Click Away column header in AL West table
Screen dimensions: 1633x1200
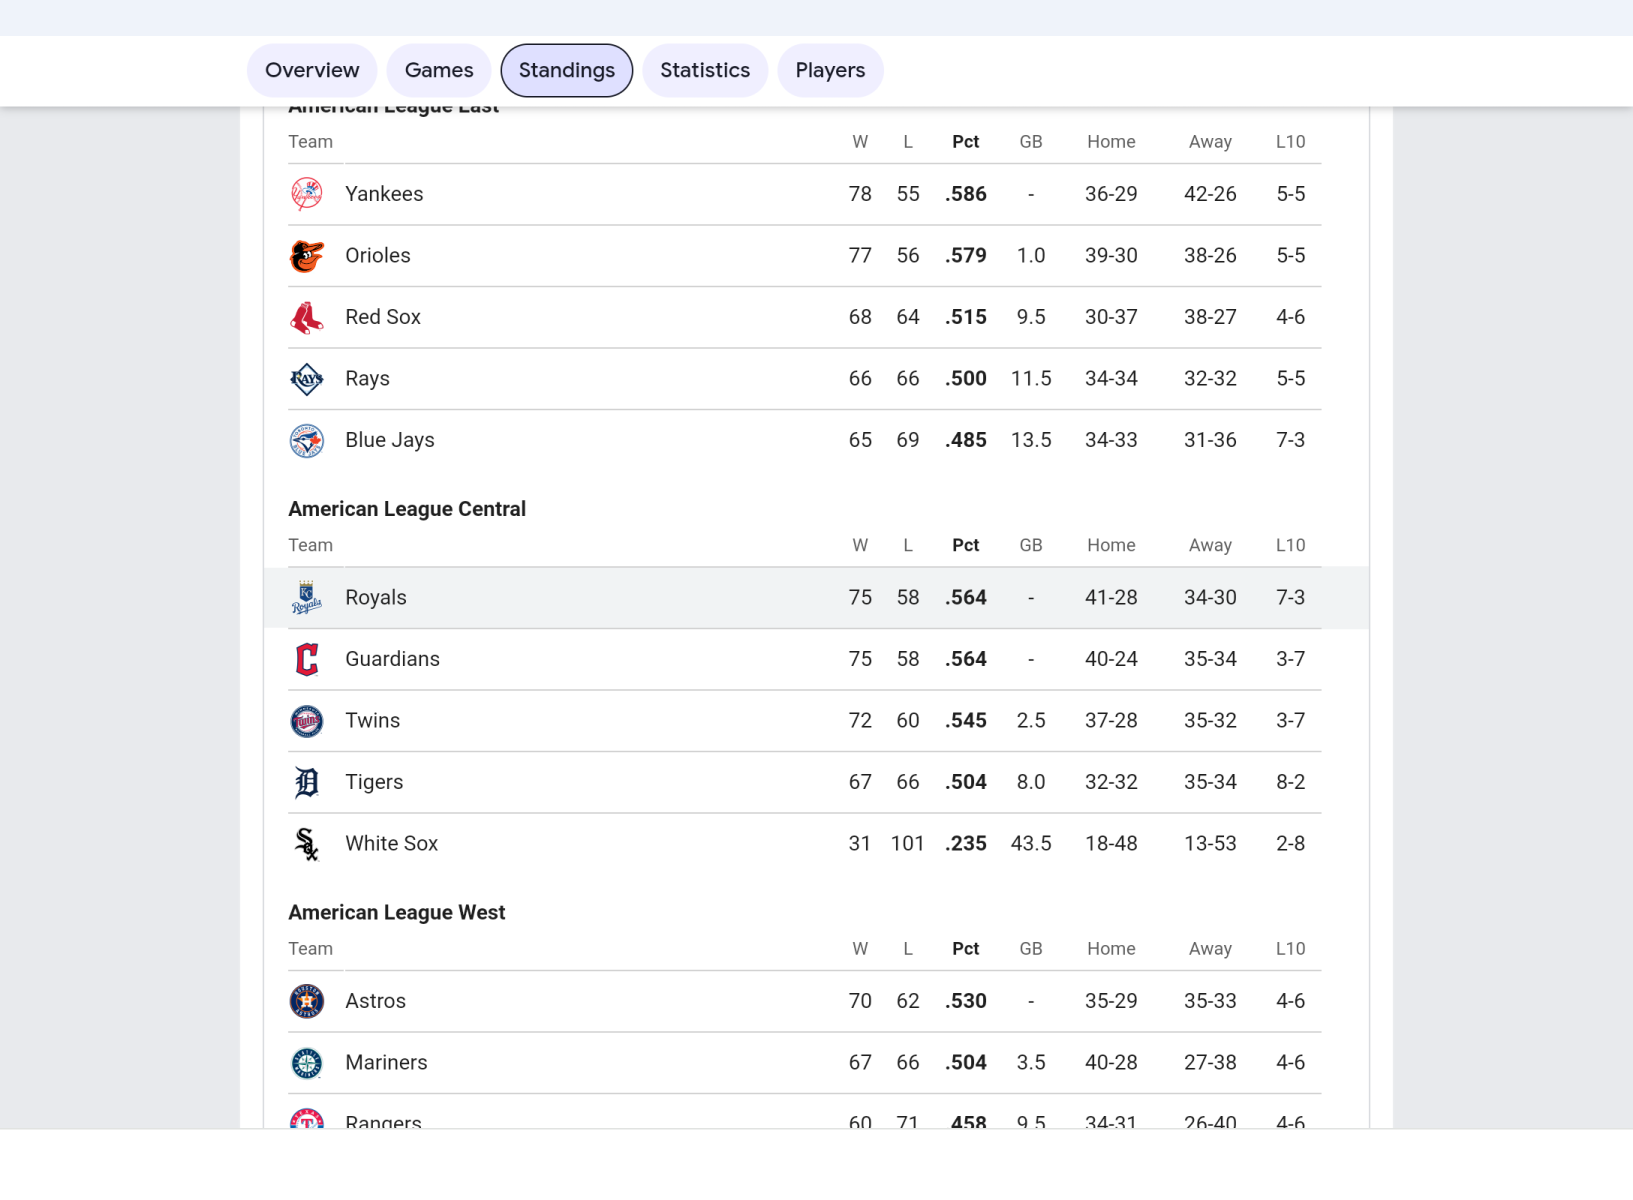click(1210, 948)
